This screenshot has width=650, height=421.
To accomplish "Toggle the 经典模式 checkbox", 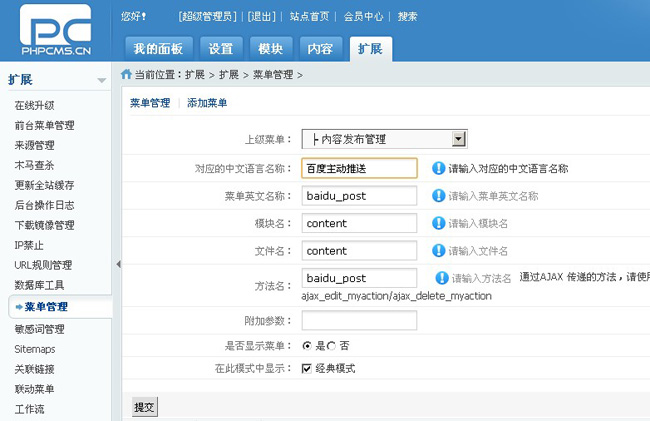I will tap(308, 368).
